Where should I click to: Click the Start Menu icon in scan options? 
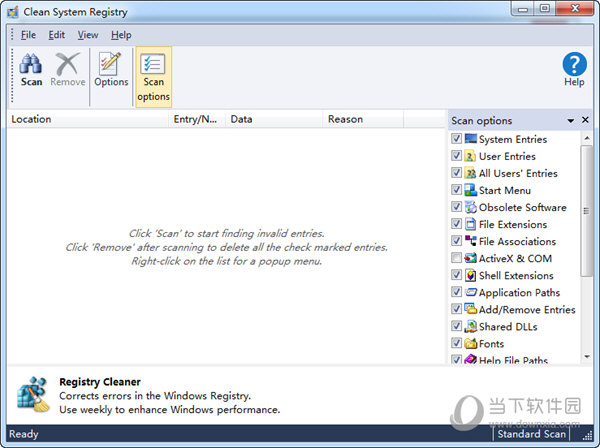click(470, 190)
